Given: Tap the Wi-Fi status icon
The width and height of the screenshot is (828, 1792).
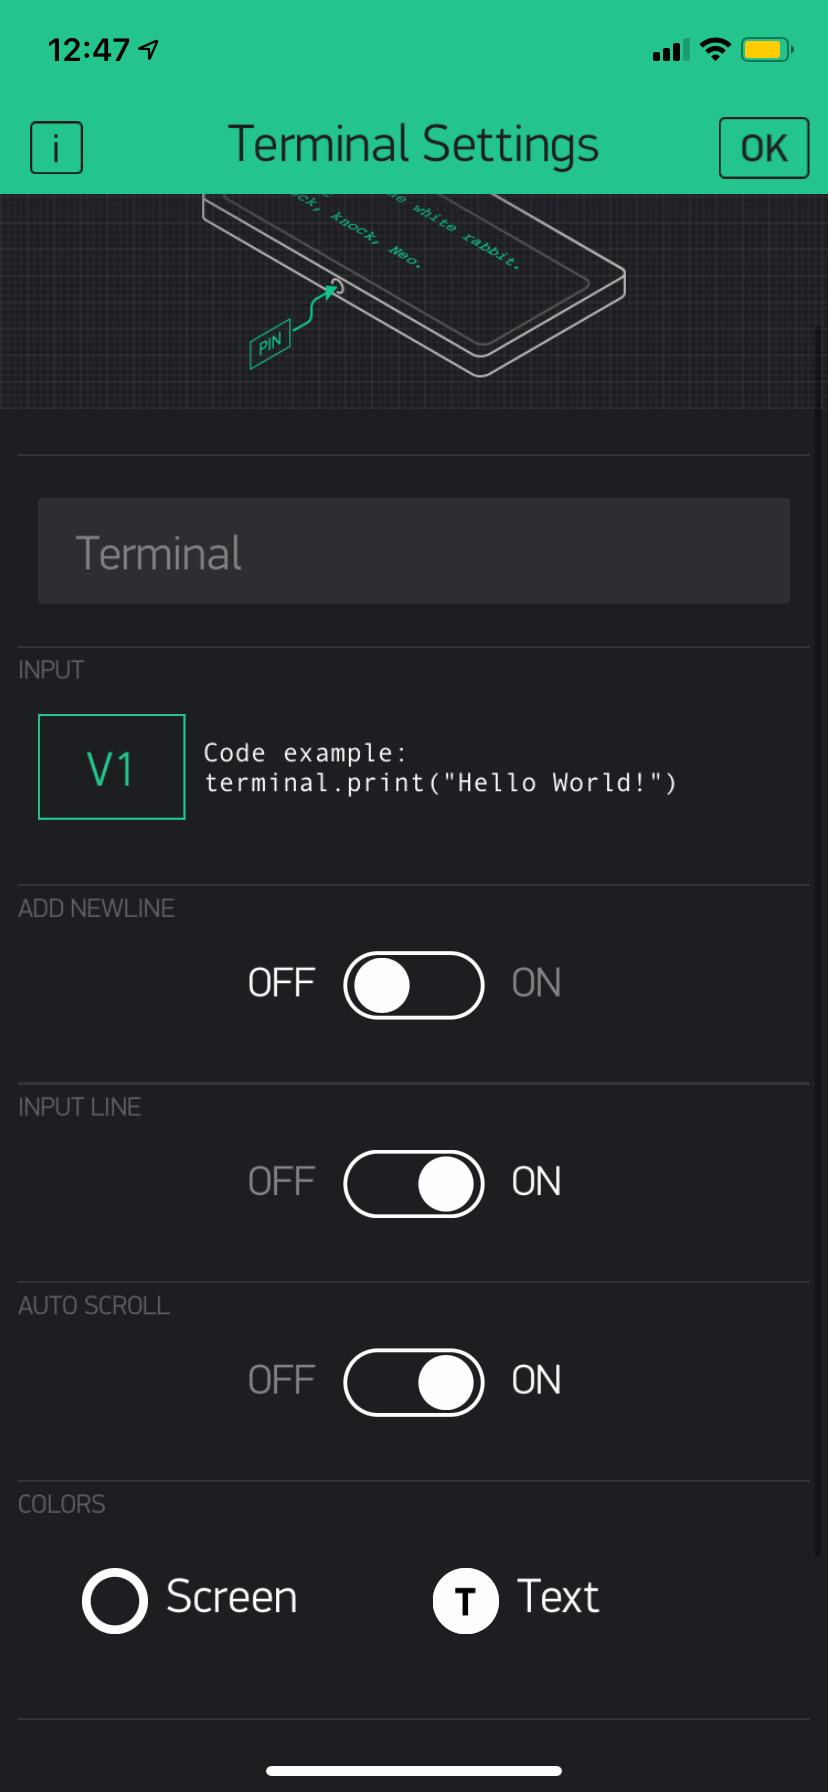Looking at the screenshot, I should coord(715,49).
